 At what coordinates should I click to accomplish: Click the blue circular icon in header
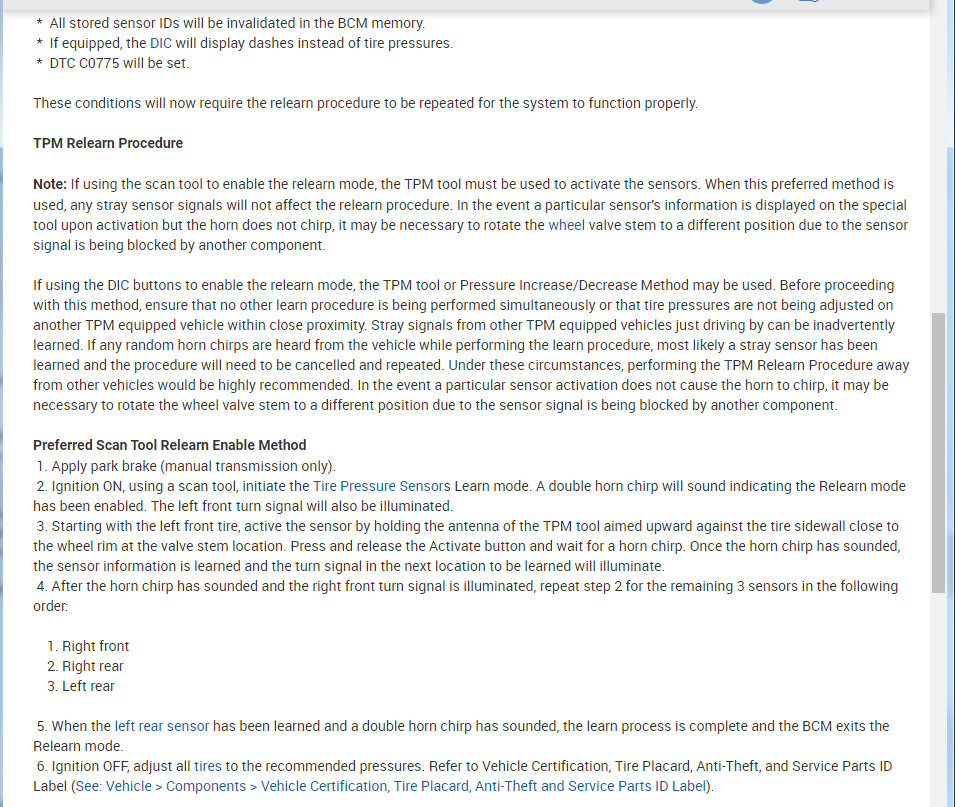click(x=762, y=3)
